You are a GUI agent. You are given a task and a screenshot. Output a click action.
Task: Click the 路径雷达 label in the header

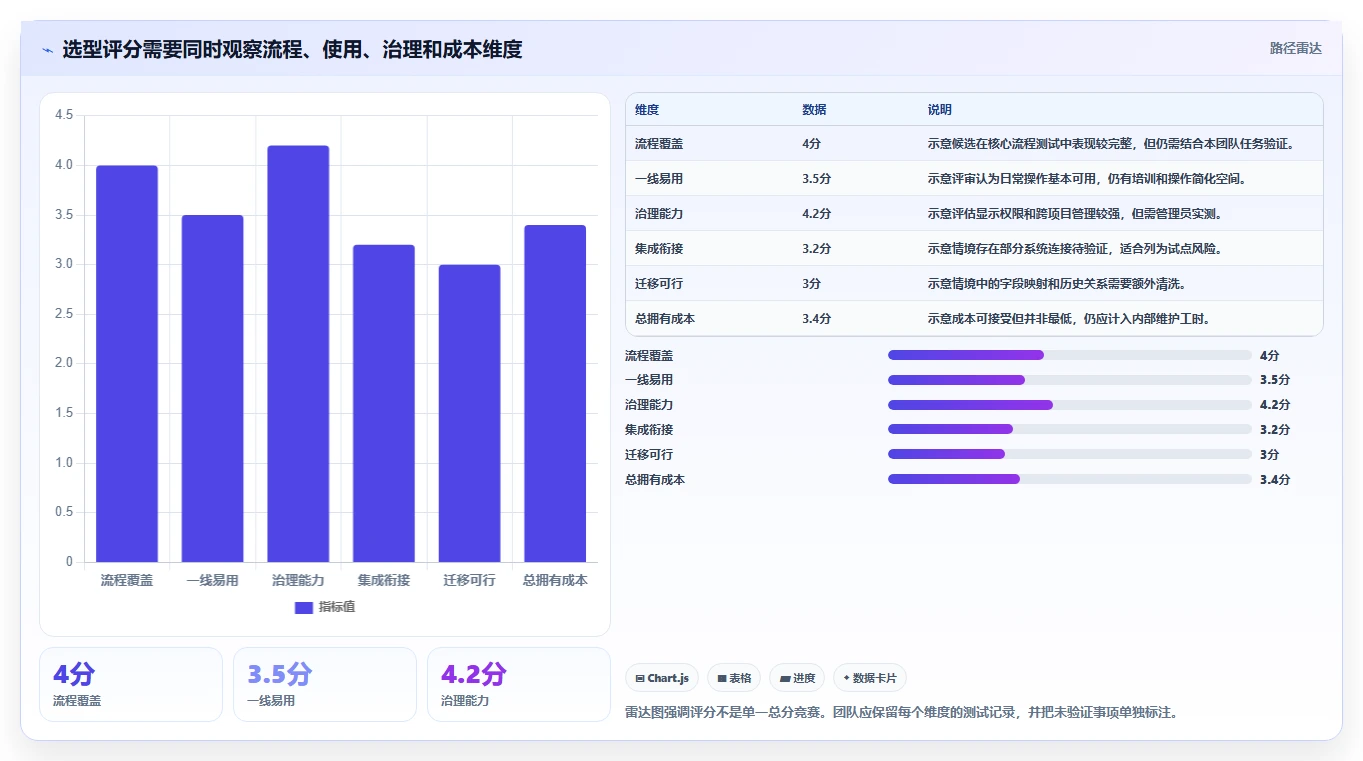[1296, 48]
